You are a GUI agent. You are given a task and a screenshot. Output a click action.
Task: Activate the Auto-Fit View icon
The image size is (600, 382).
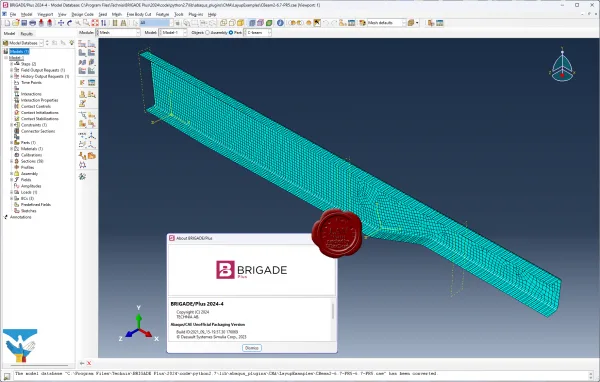pyautogui.click(x=95, y=23)
